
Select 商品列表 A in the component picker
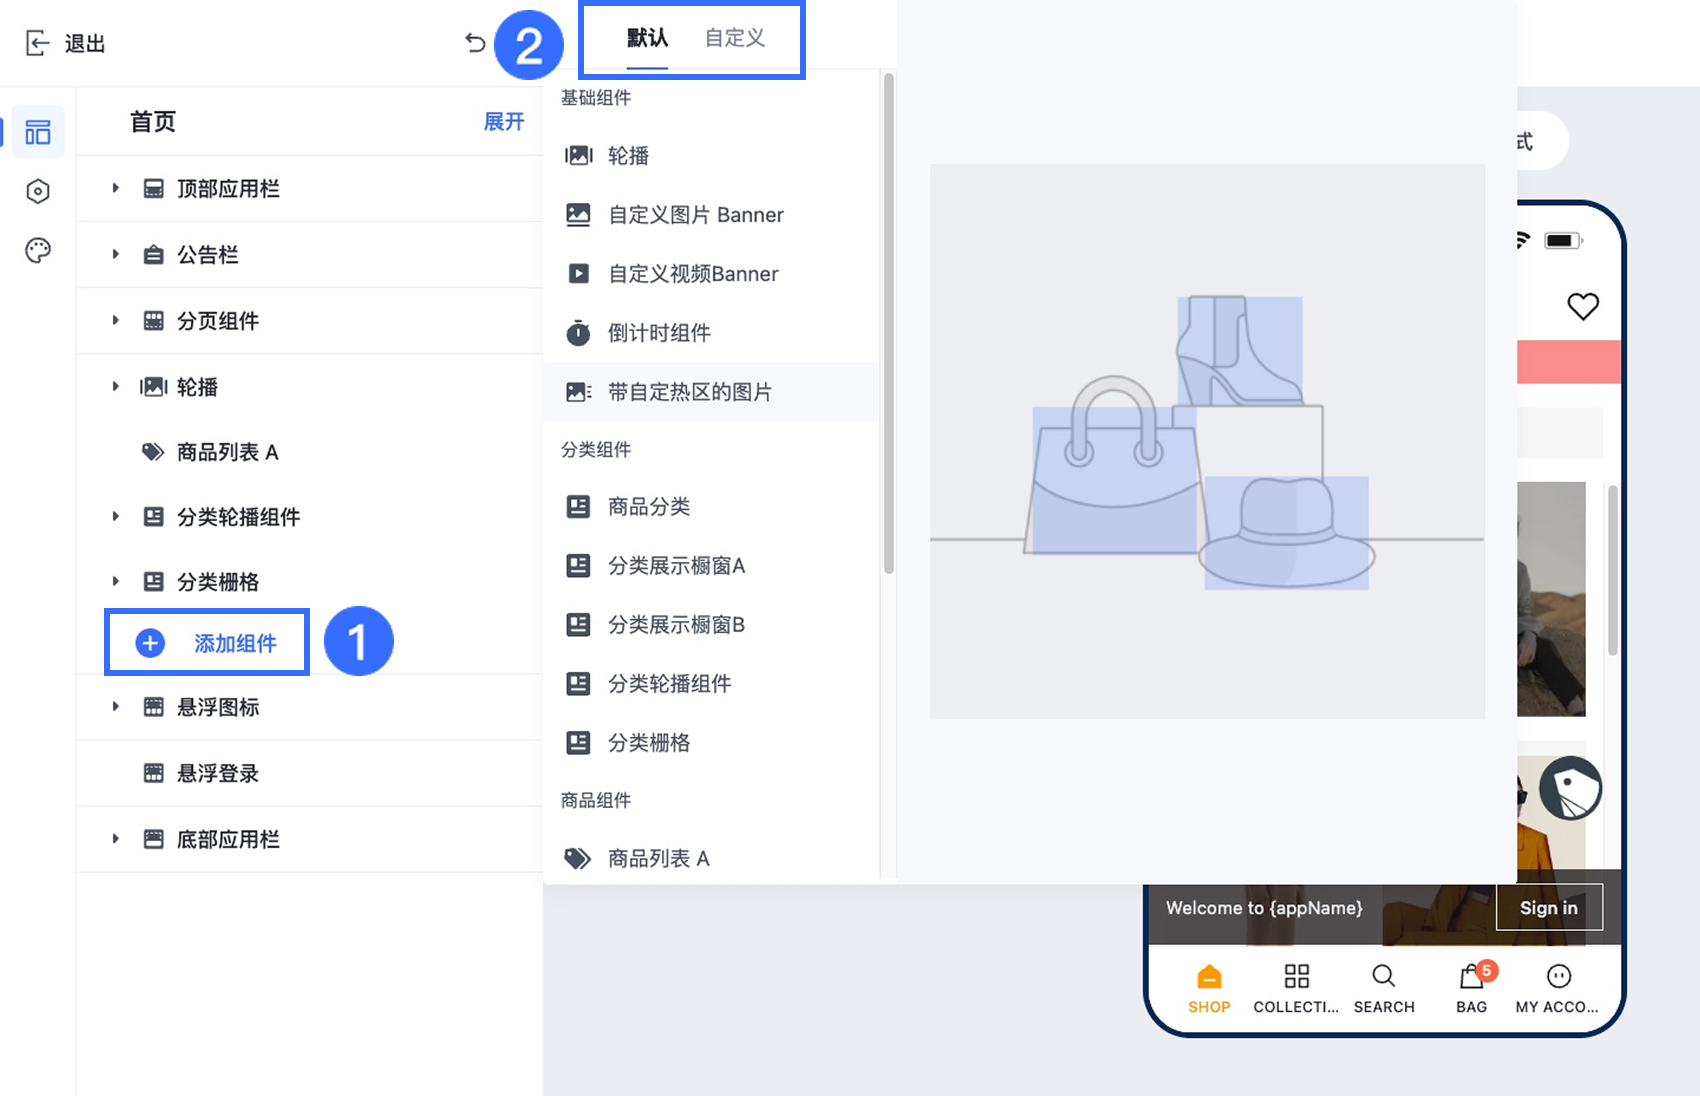[x=711, y=859]
